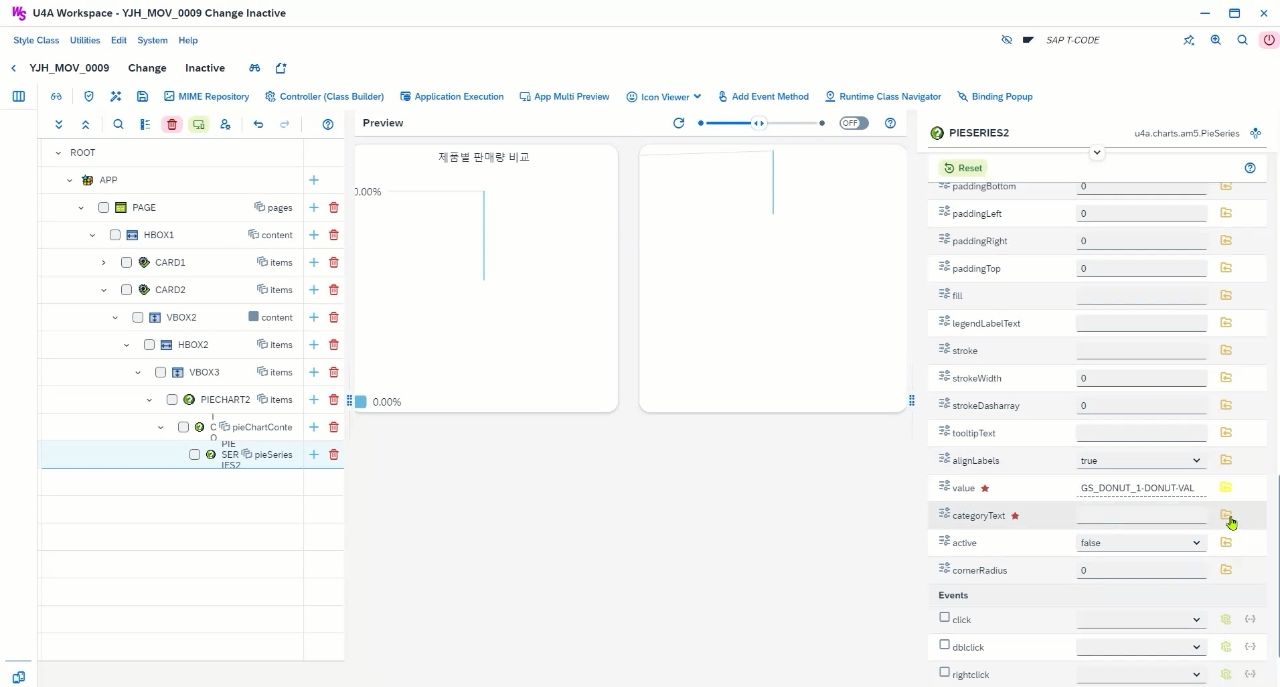The height and width of the screenshot is (687, 1280).
Task: Click the help question icon in tree toolbar
Action: pyautogui.click(x=328, y=124)
